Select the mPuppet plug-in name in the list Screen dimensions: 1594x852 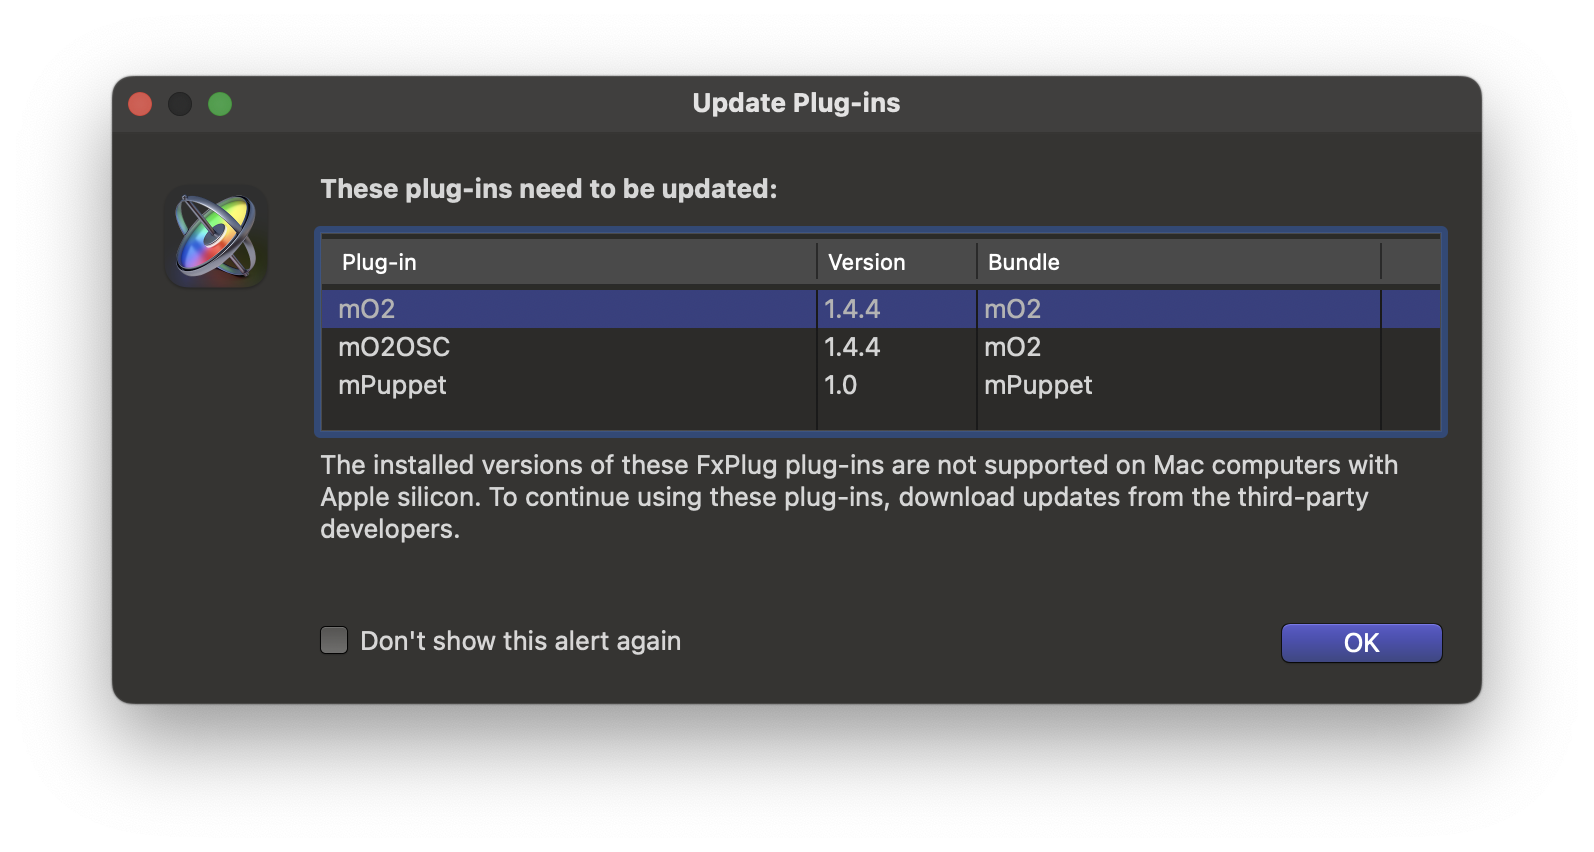(392, 385)
